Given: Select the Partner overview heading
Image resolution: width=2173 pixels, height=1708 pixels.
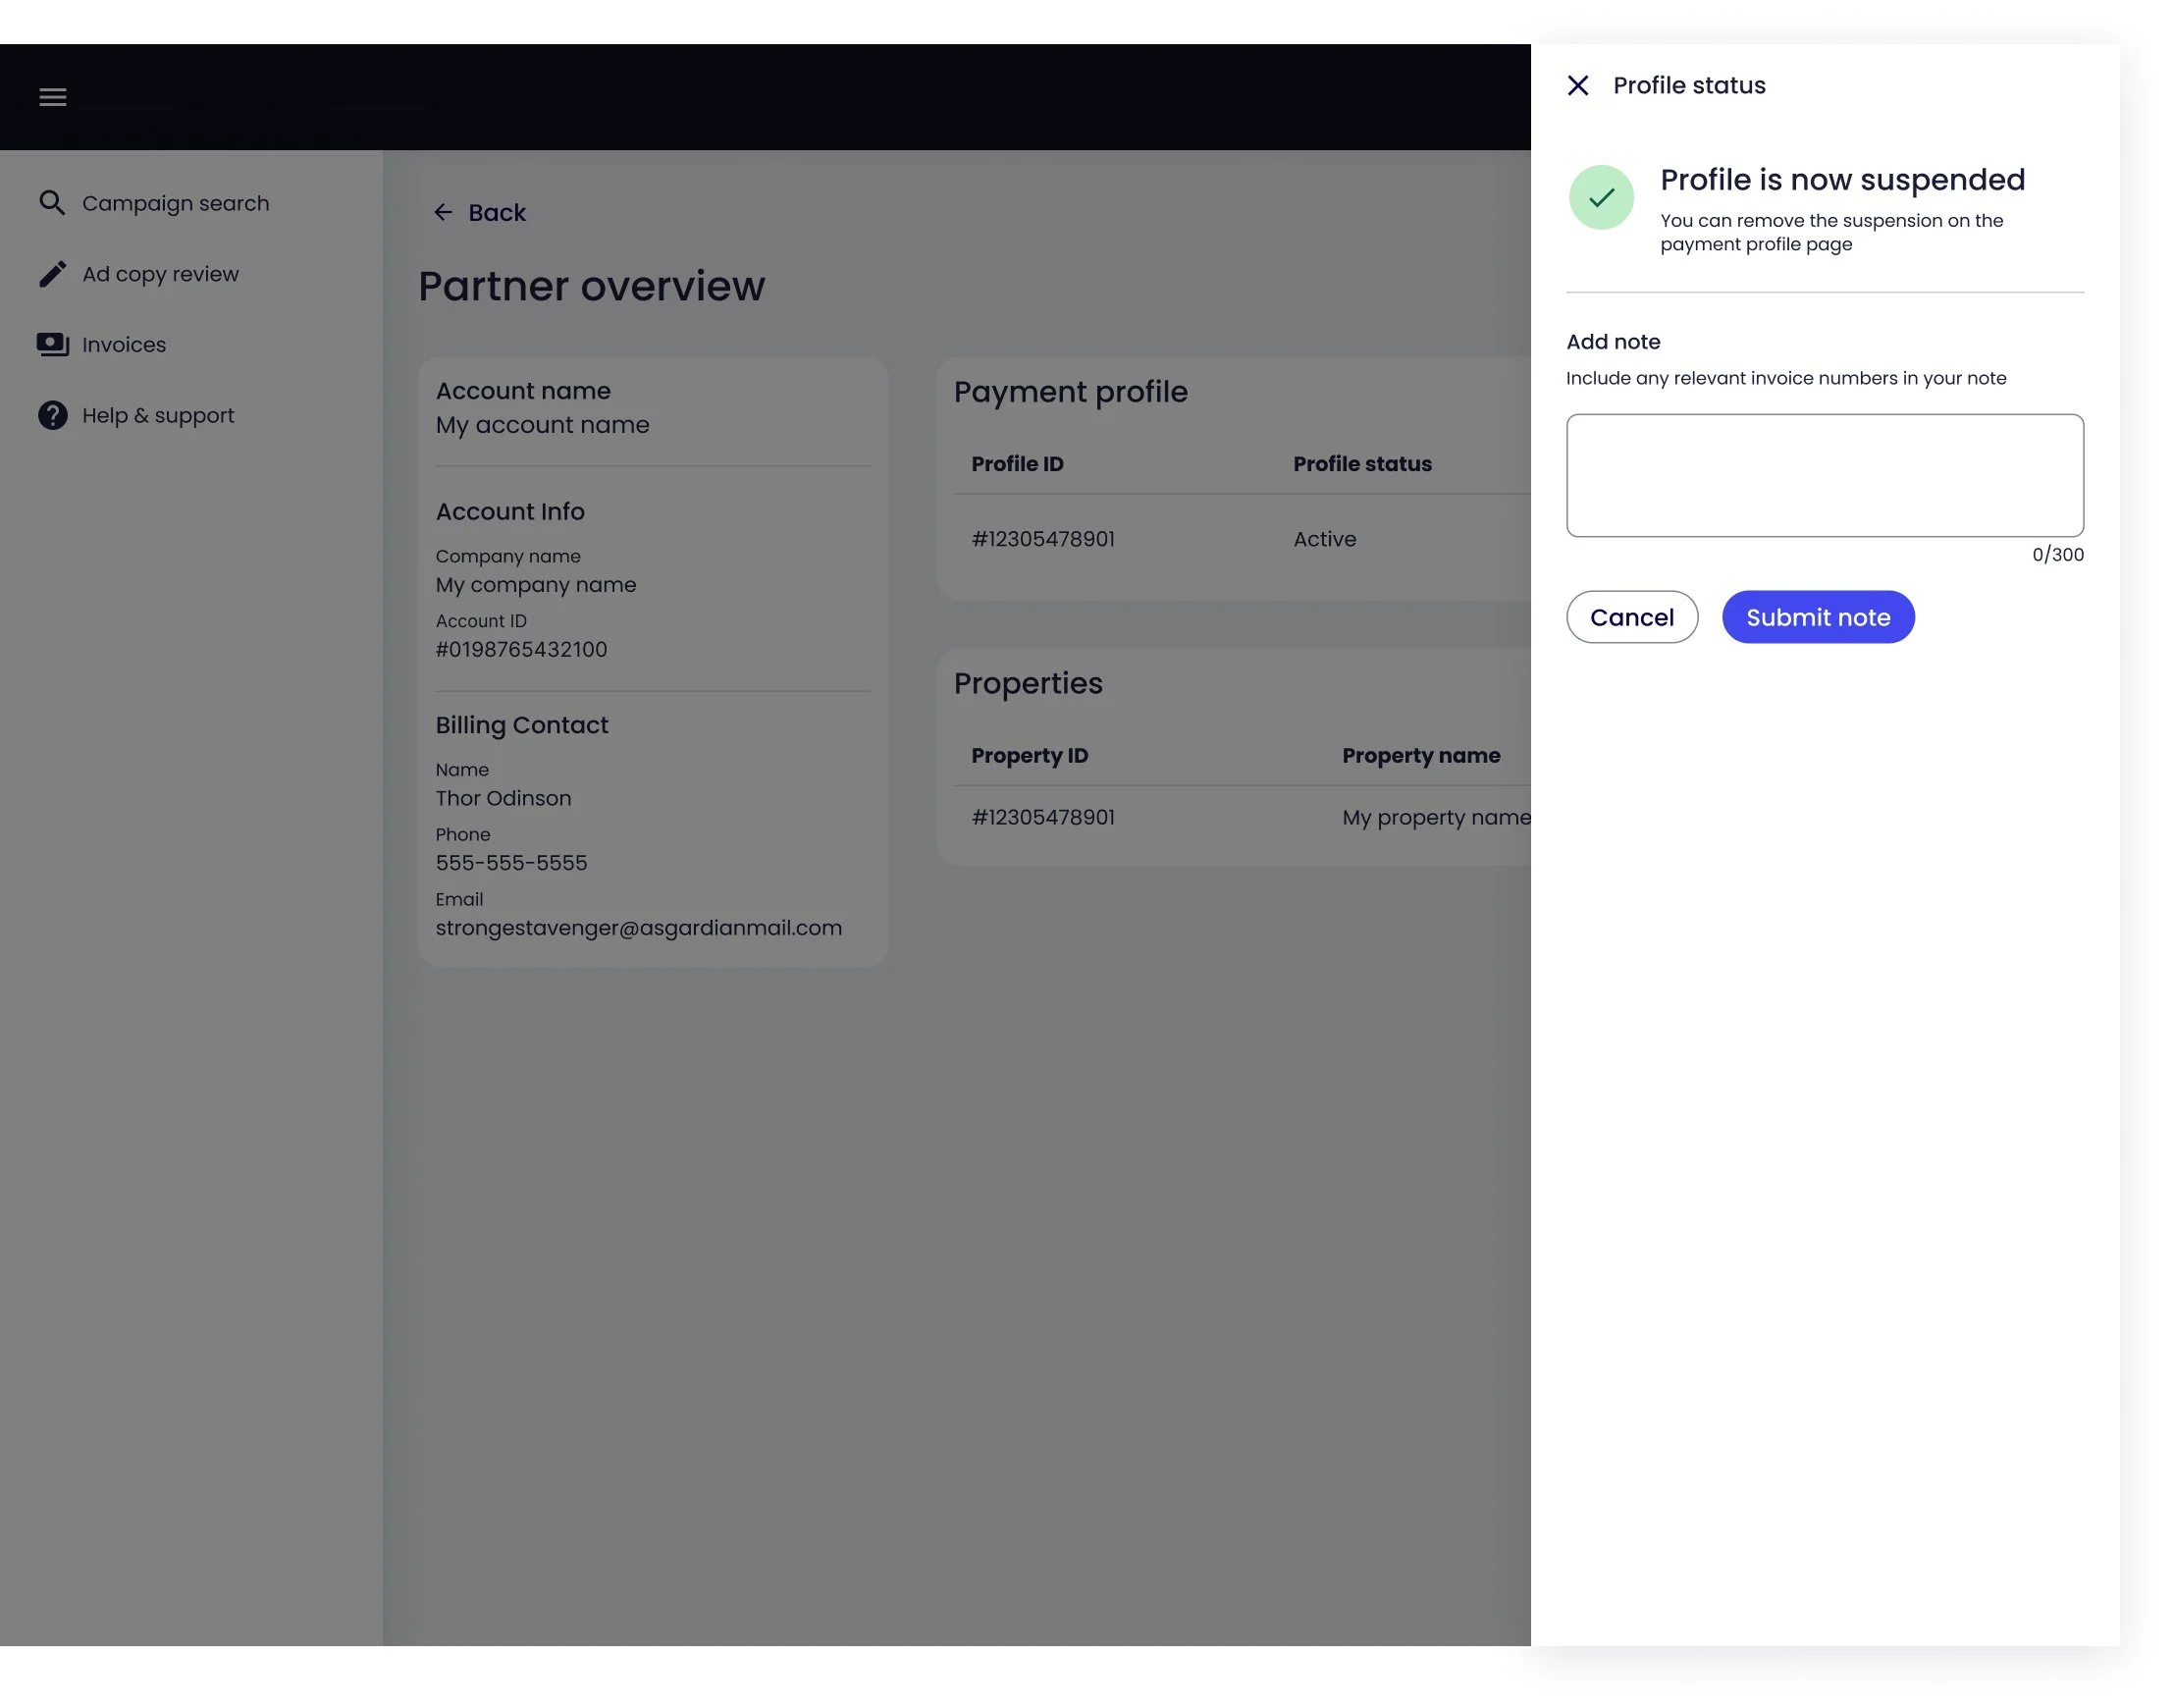Looking at the screenshot, I should click(x=591, y=286).
